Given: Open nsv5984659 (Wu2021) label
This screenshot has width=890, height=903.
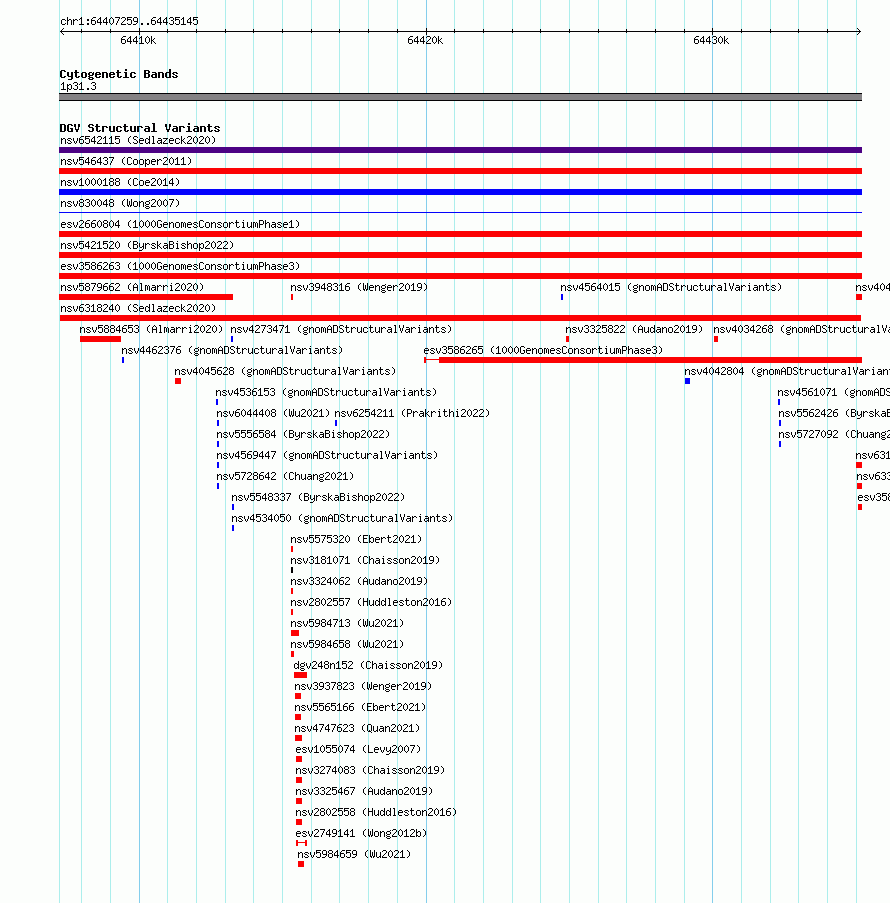Looking at the screenshot, I should coord(354,855).
